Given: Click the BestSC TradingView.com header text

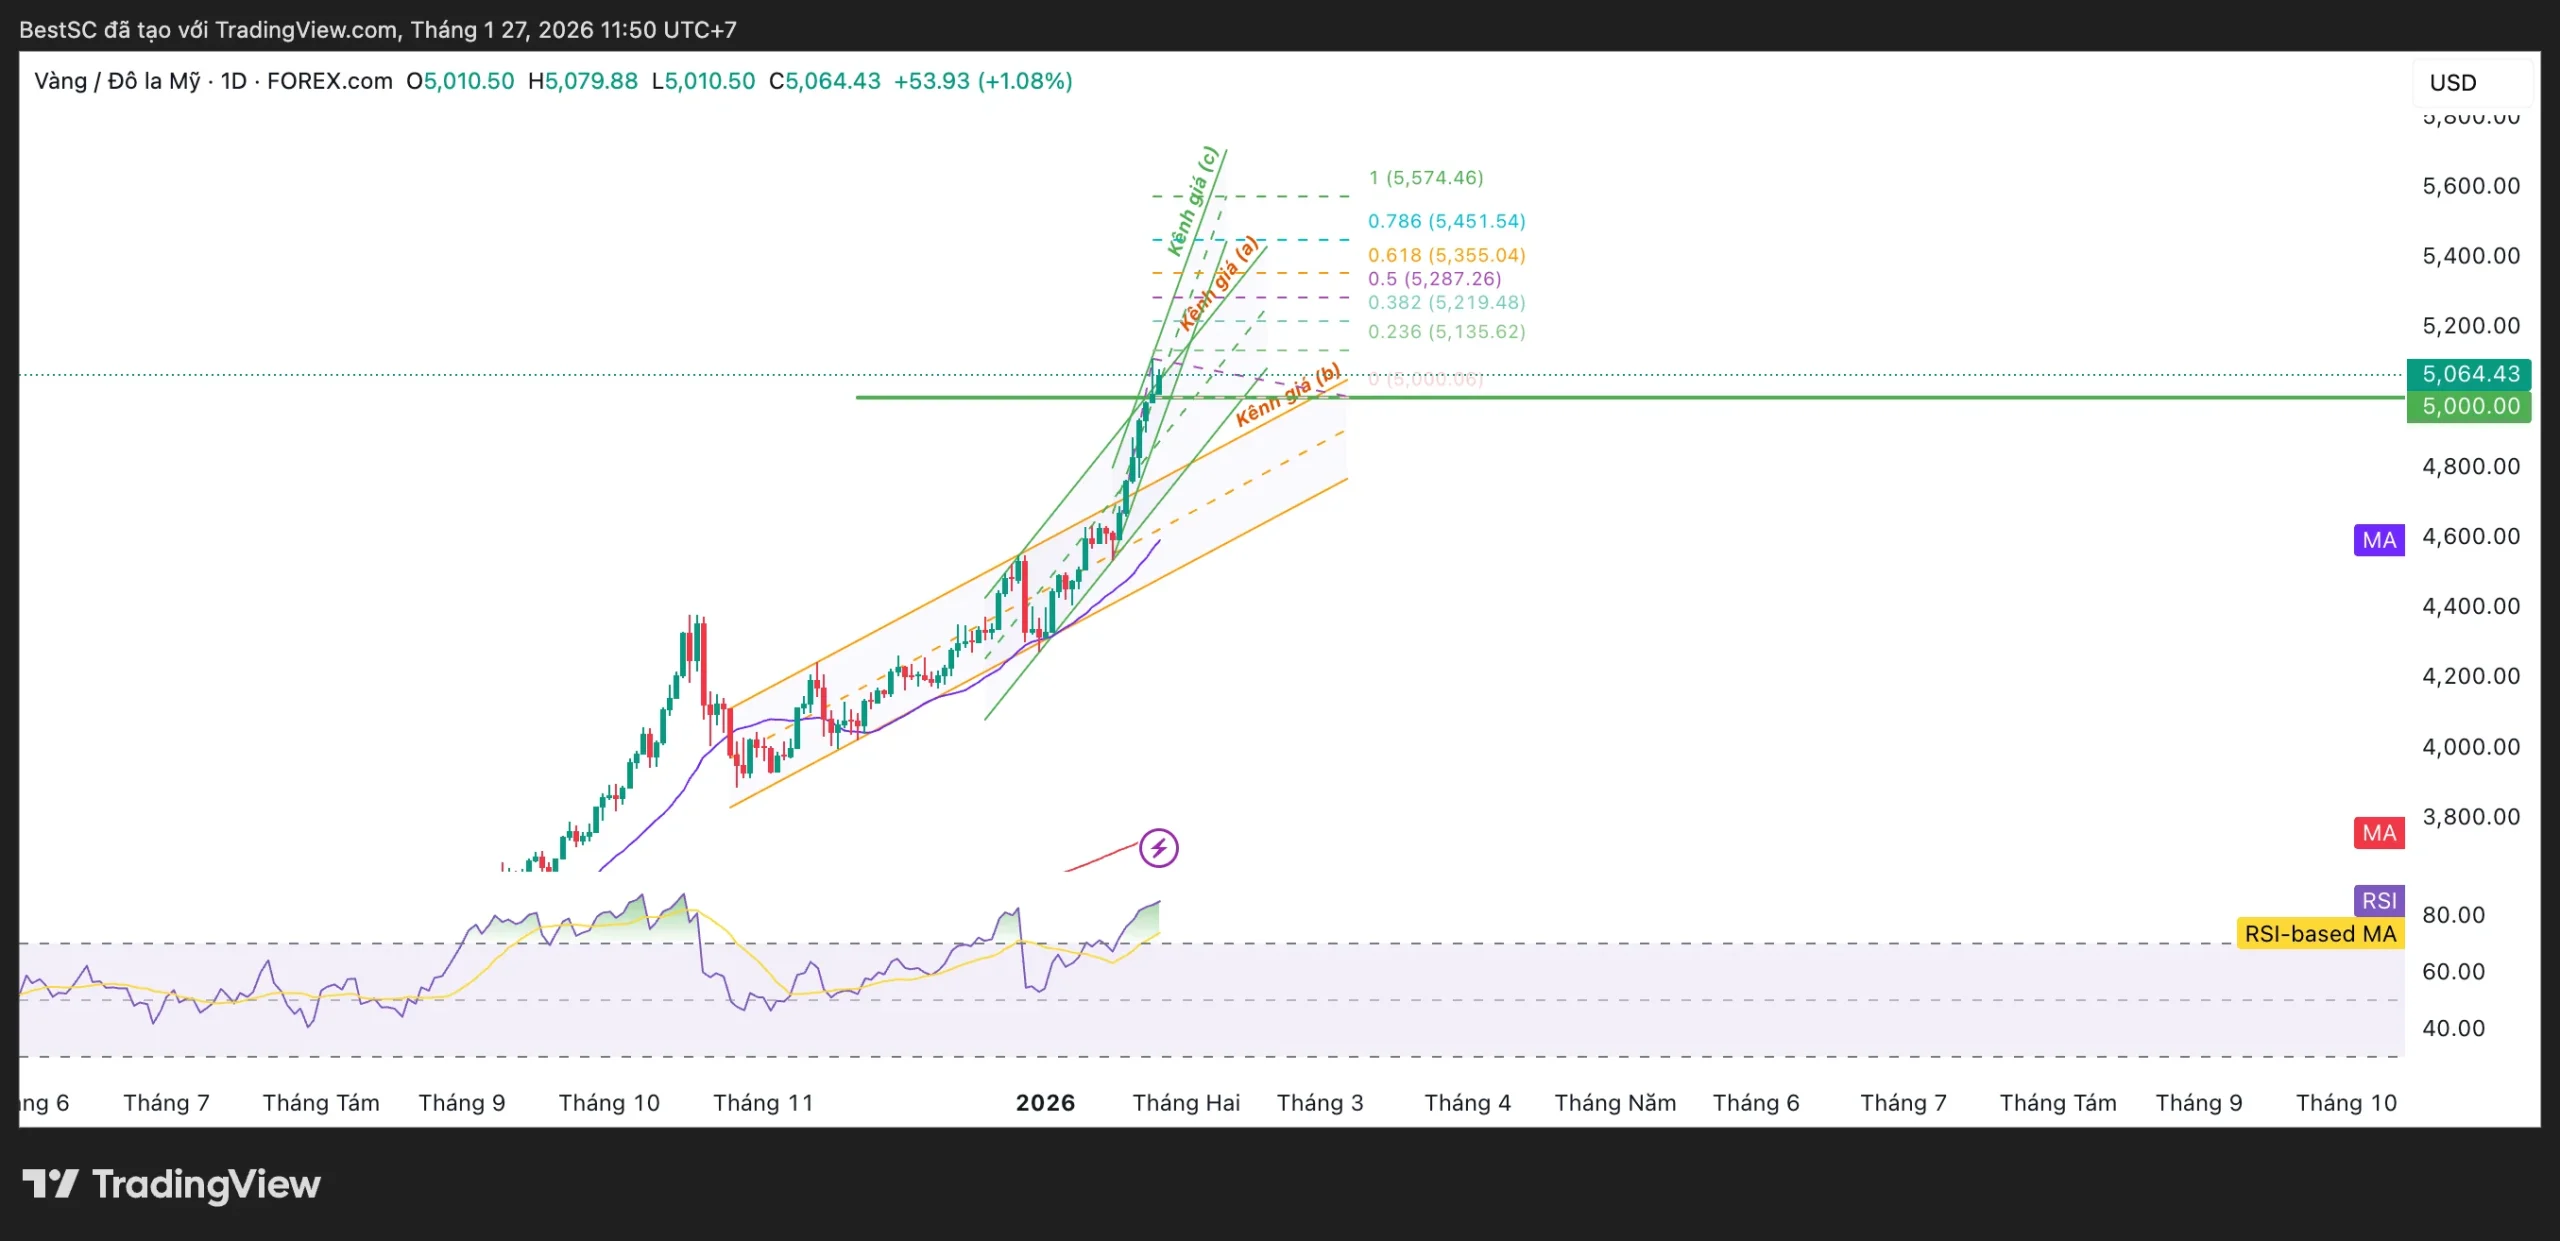Looking at the screenshot, I should (x=377, y=29).
